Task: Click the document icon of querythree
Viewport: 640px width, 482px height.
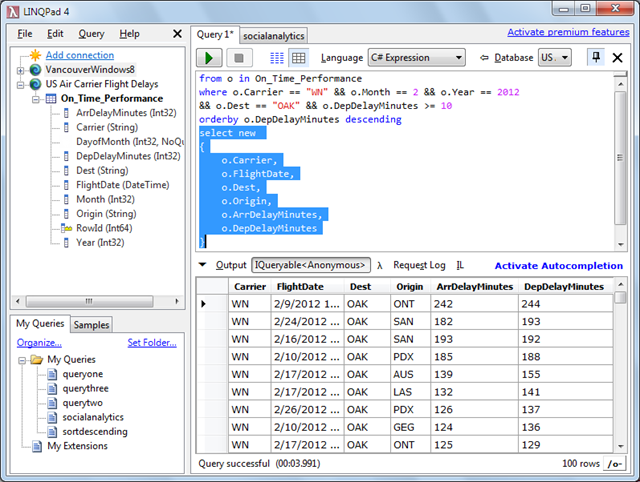Action: click(x=52, y=388)
